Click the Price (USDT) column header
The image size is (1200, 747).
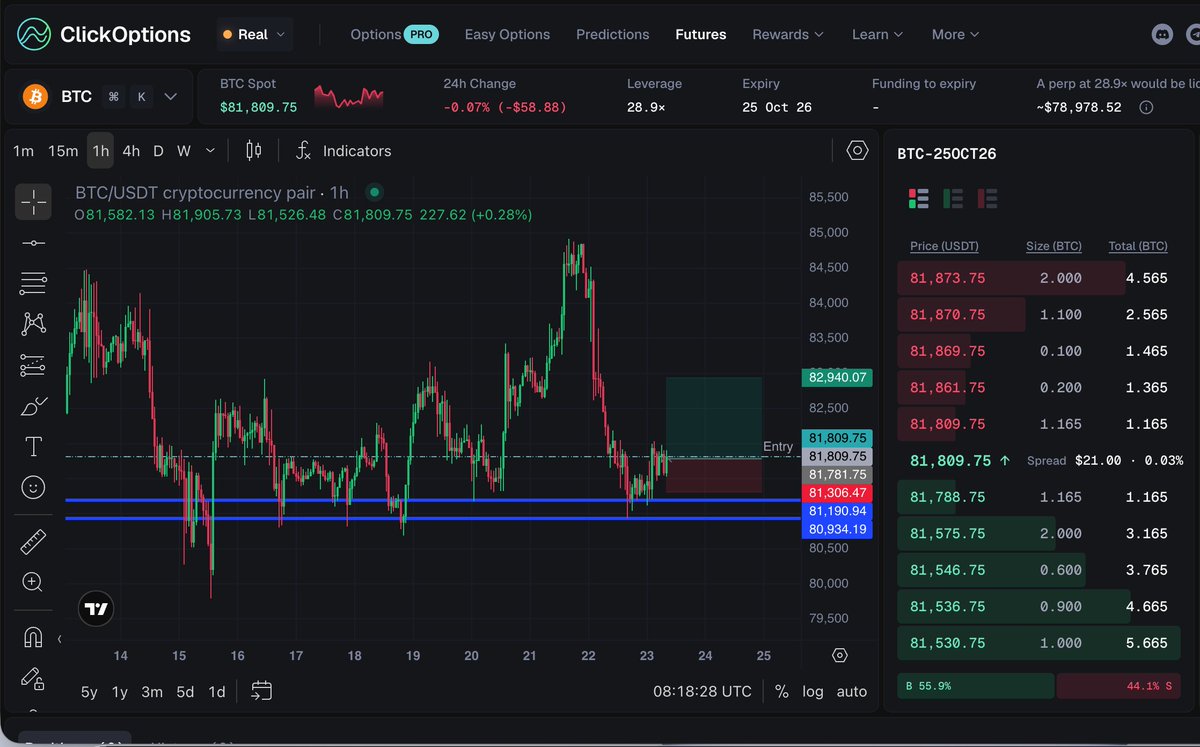944,246
